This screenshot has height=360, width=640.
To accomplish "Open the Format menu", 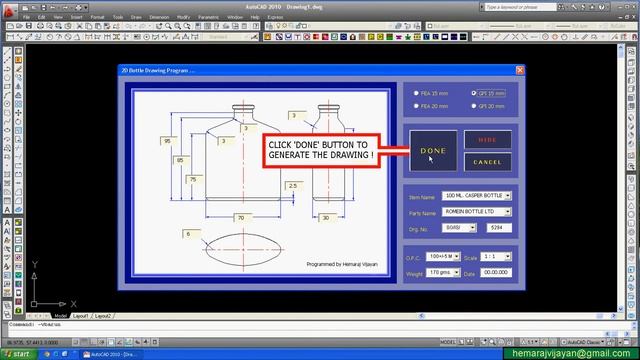I will 97,17.
